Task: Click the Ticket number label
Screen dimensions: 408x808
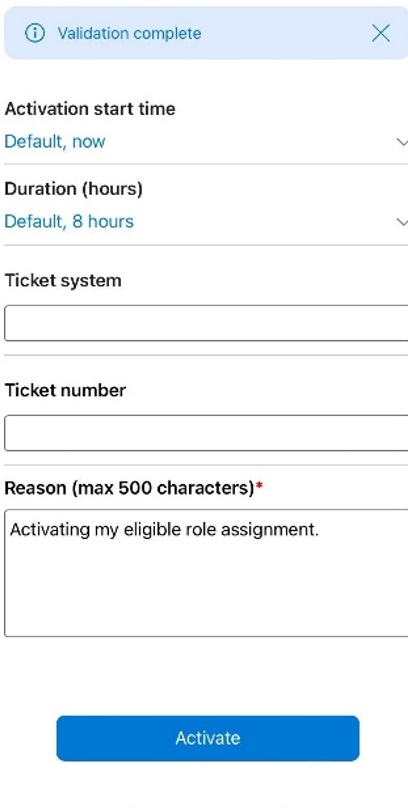Action: click(x=65, y=390)
